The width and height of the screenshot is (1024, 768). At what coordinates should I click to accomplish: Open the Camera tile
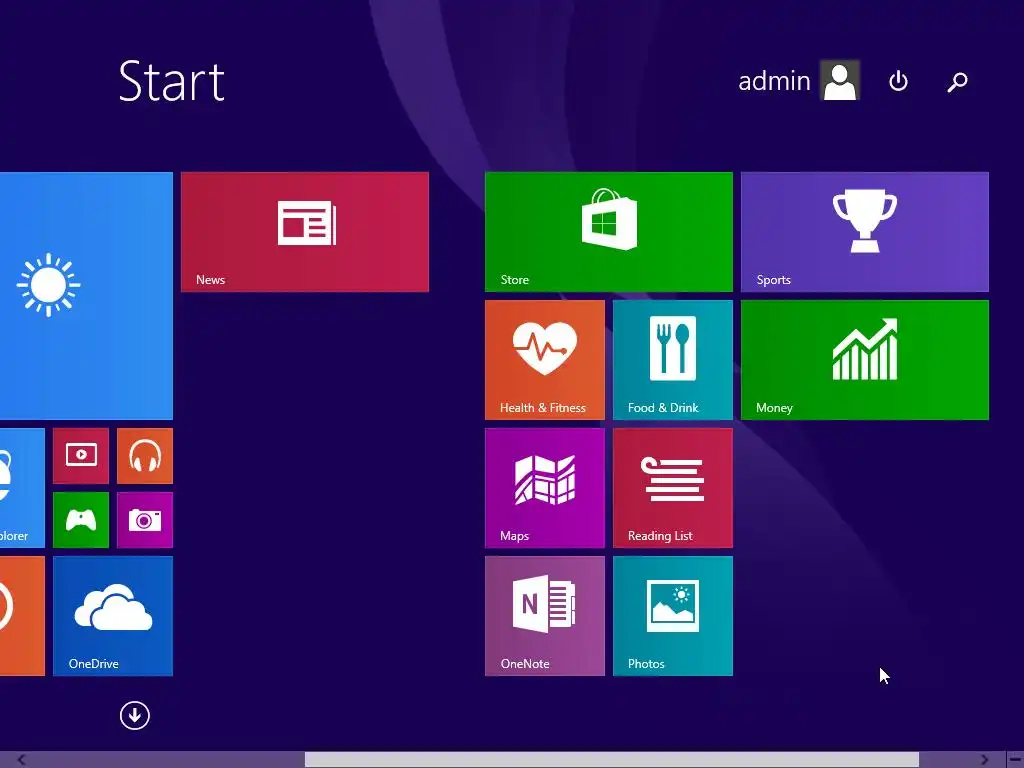[x=145, y=520]
